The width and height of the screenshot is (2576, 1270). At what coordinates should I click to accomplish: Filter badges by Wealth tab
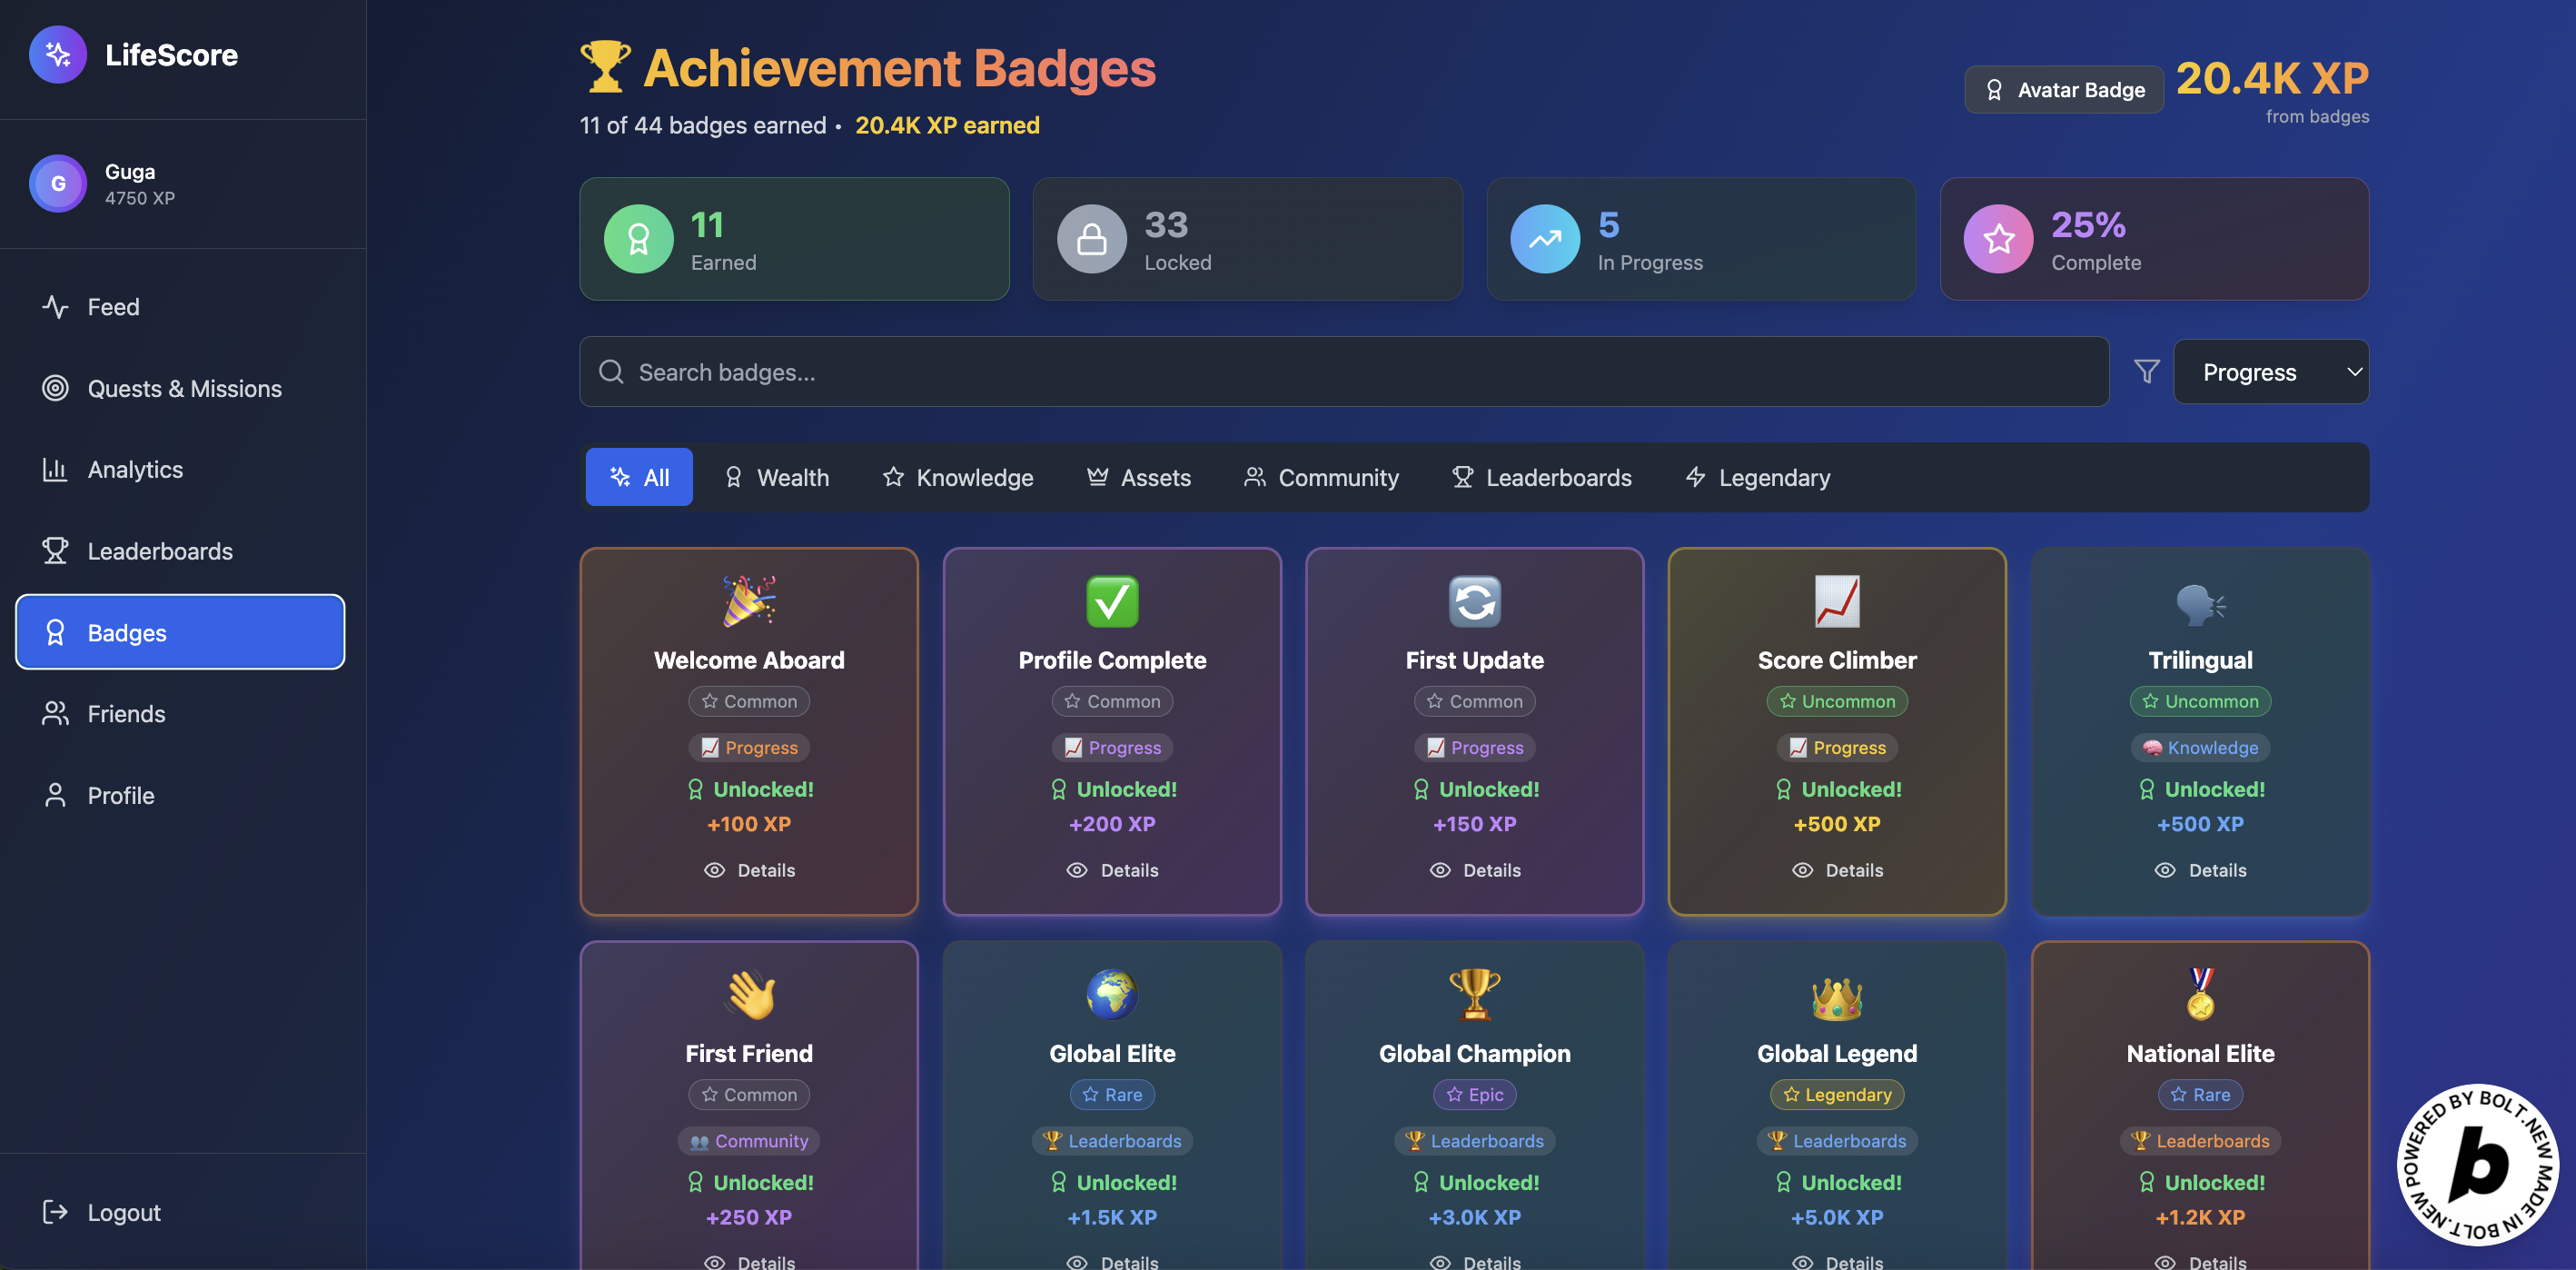(777, 478)
